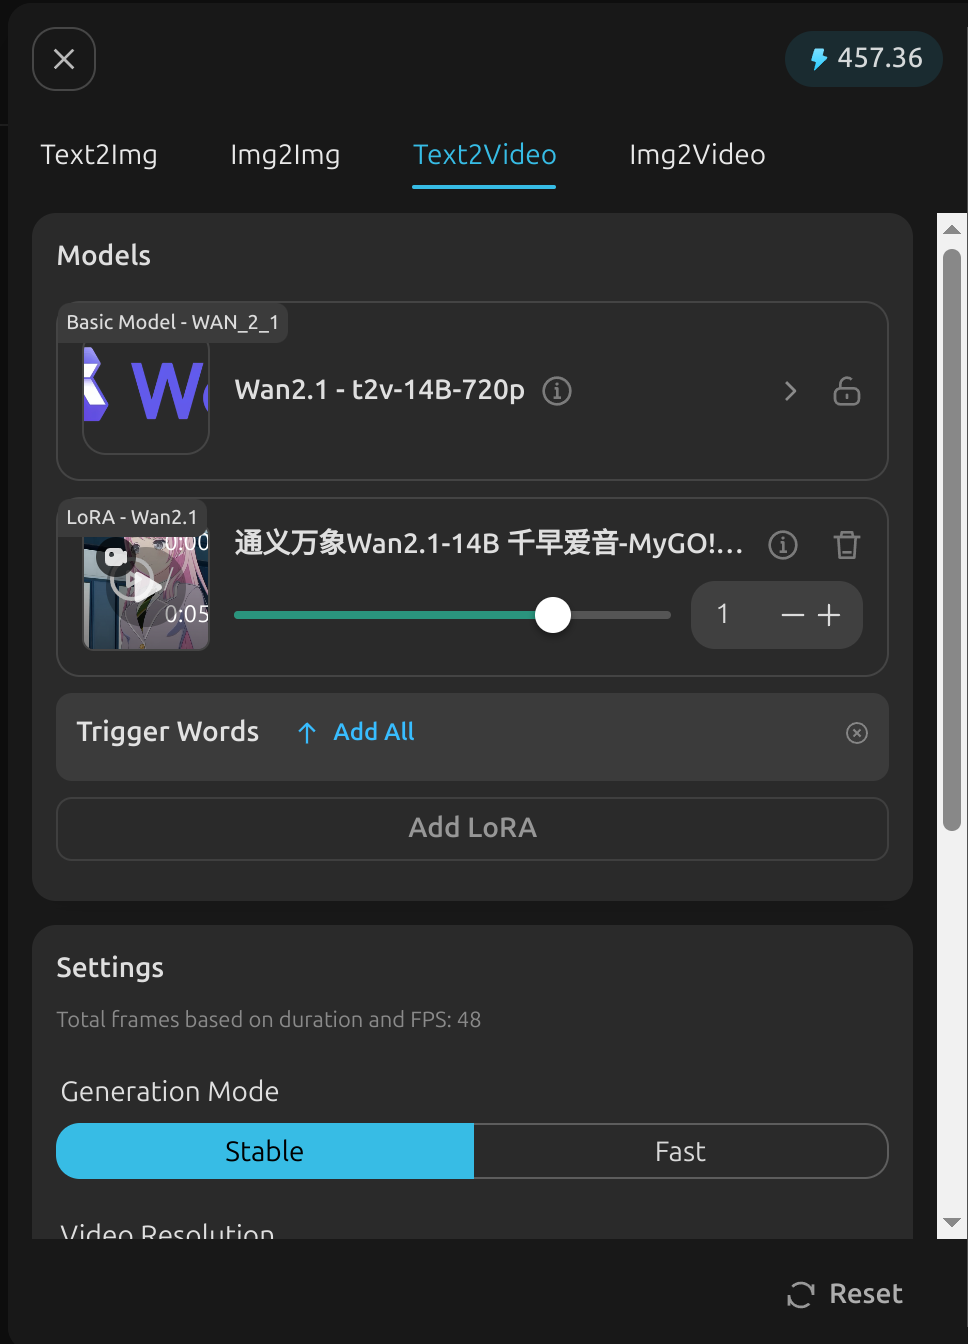
Task: Switch to the Img2Video tab
Action: [697, 155]
